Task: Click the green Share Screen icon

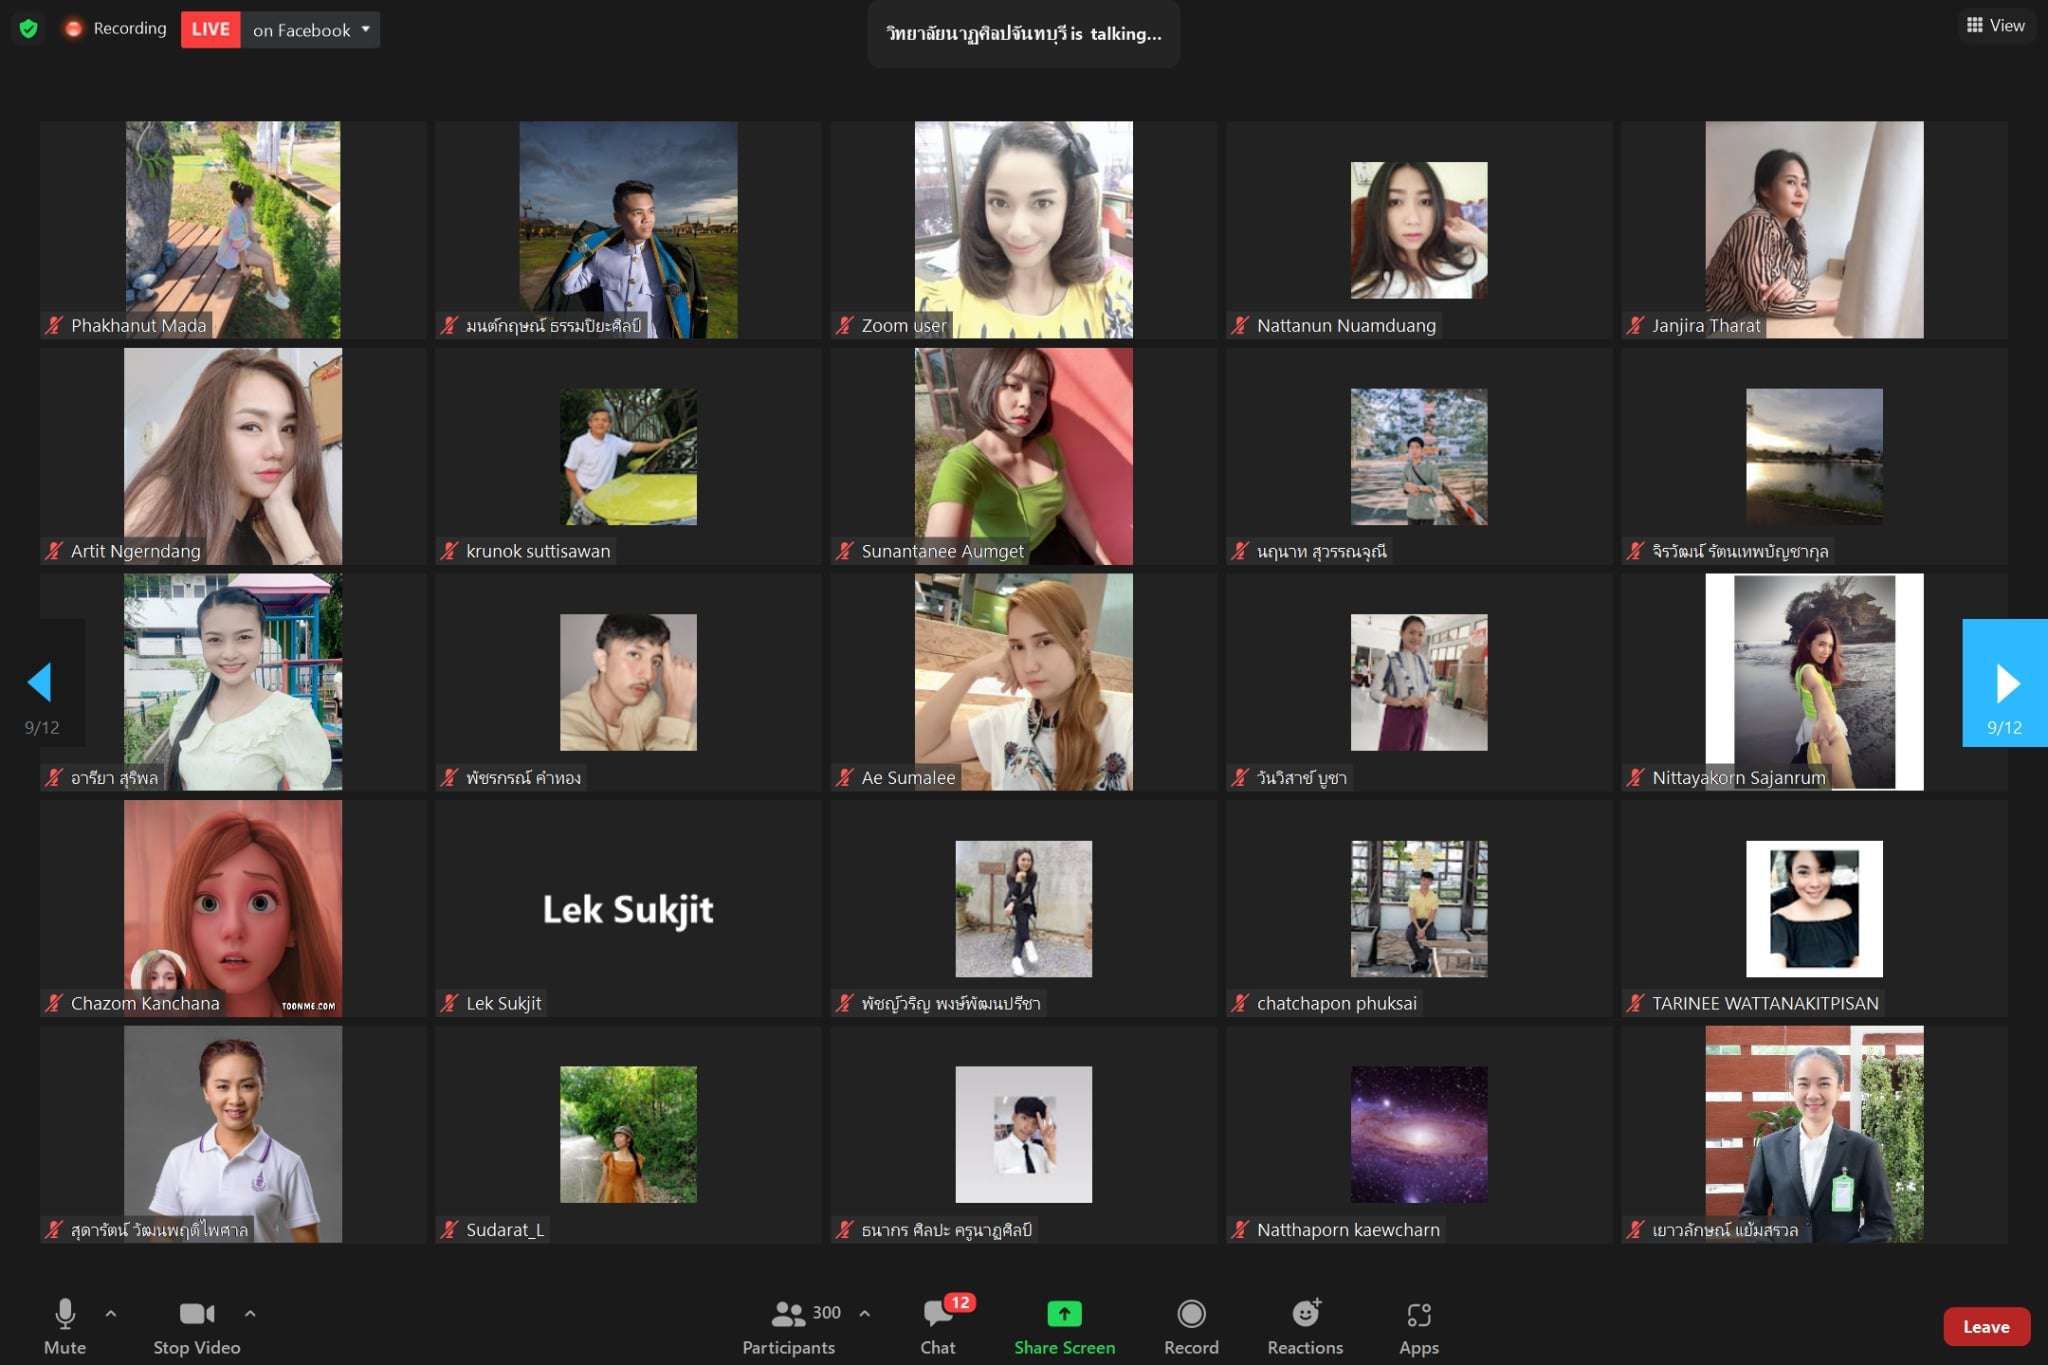Action: coord(1064,1314)
